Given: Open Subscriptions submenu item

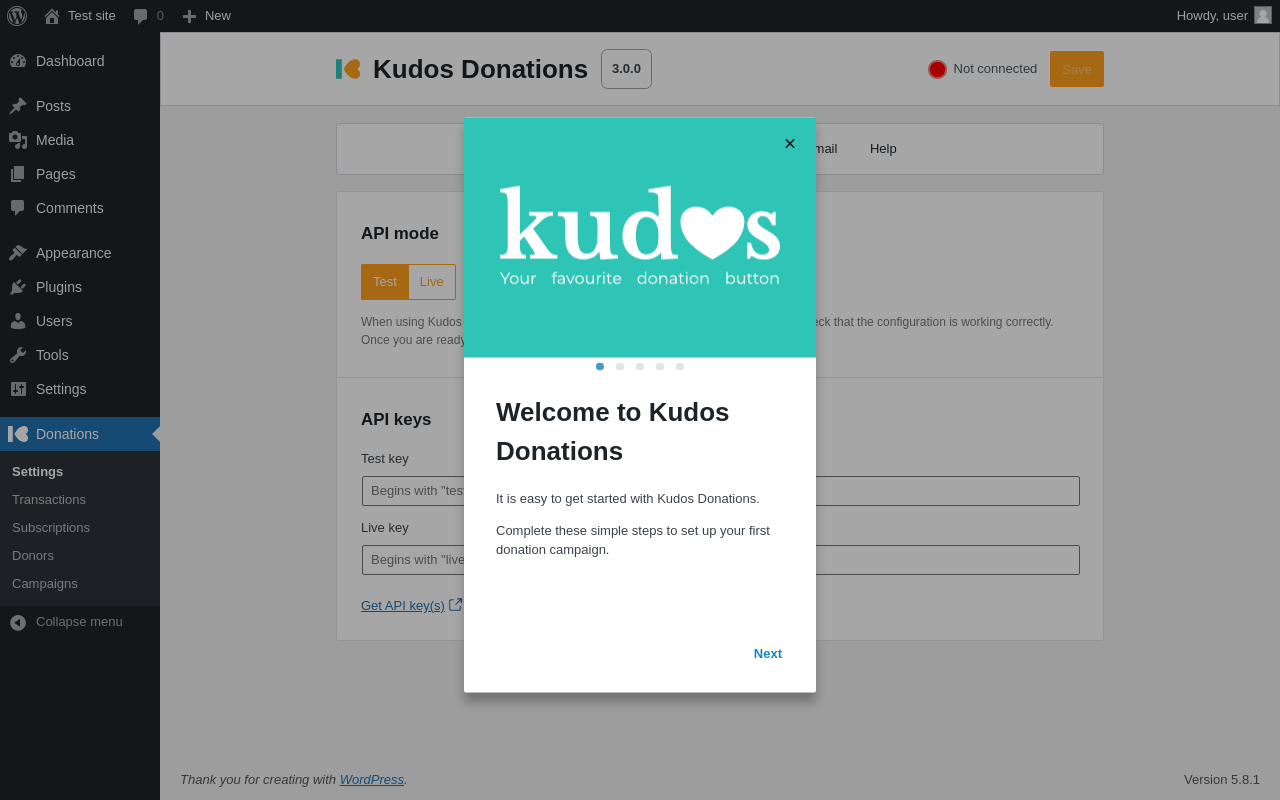Looking at the screenshot, I should point(80,528).
